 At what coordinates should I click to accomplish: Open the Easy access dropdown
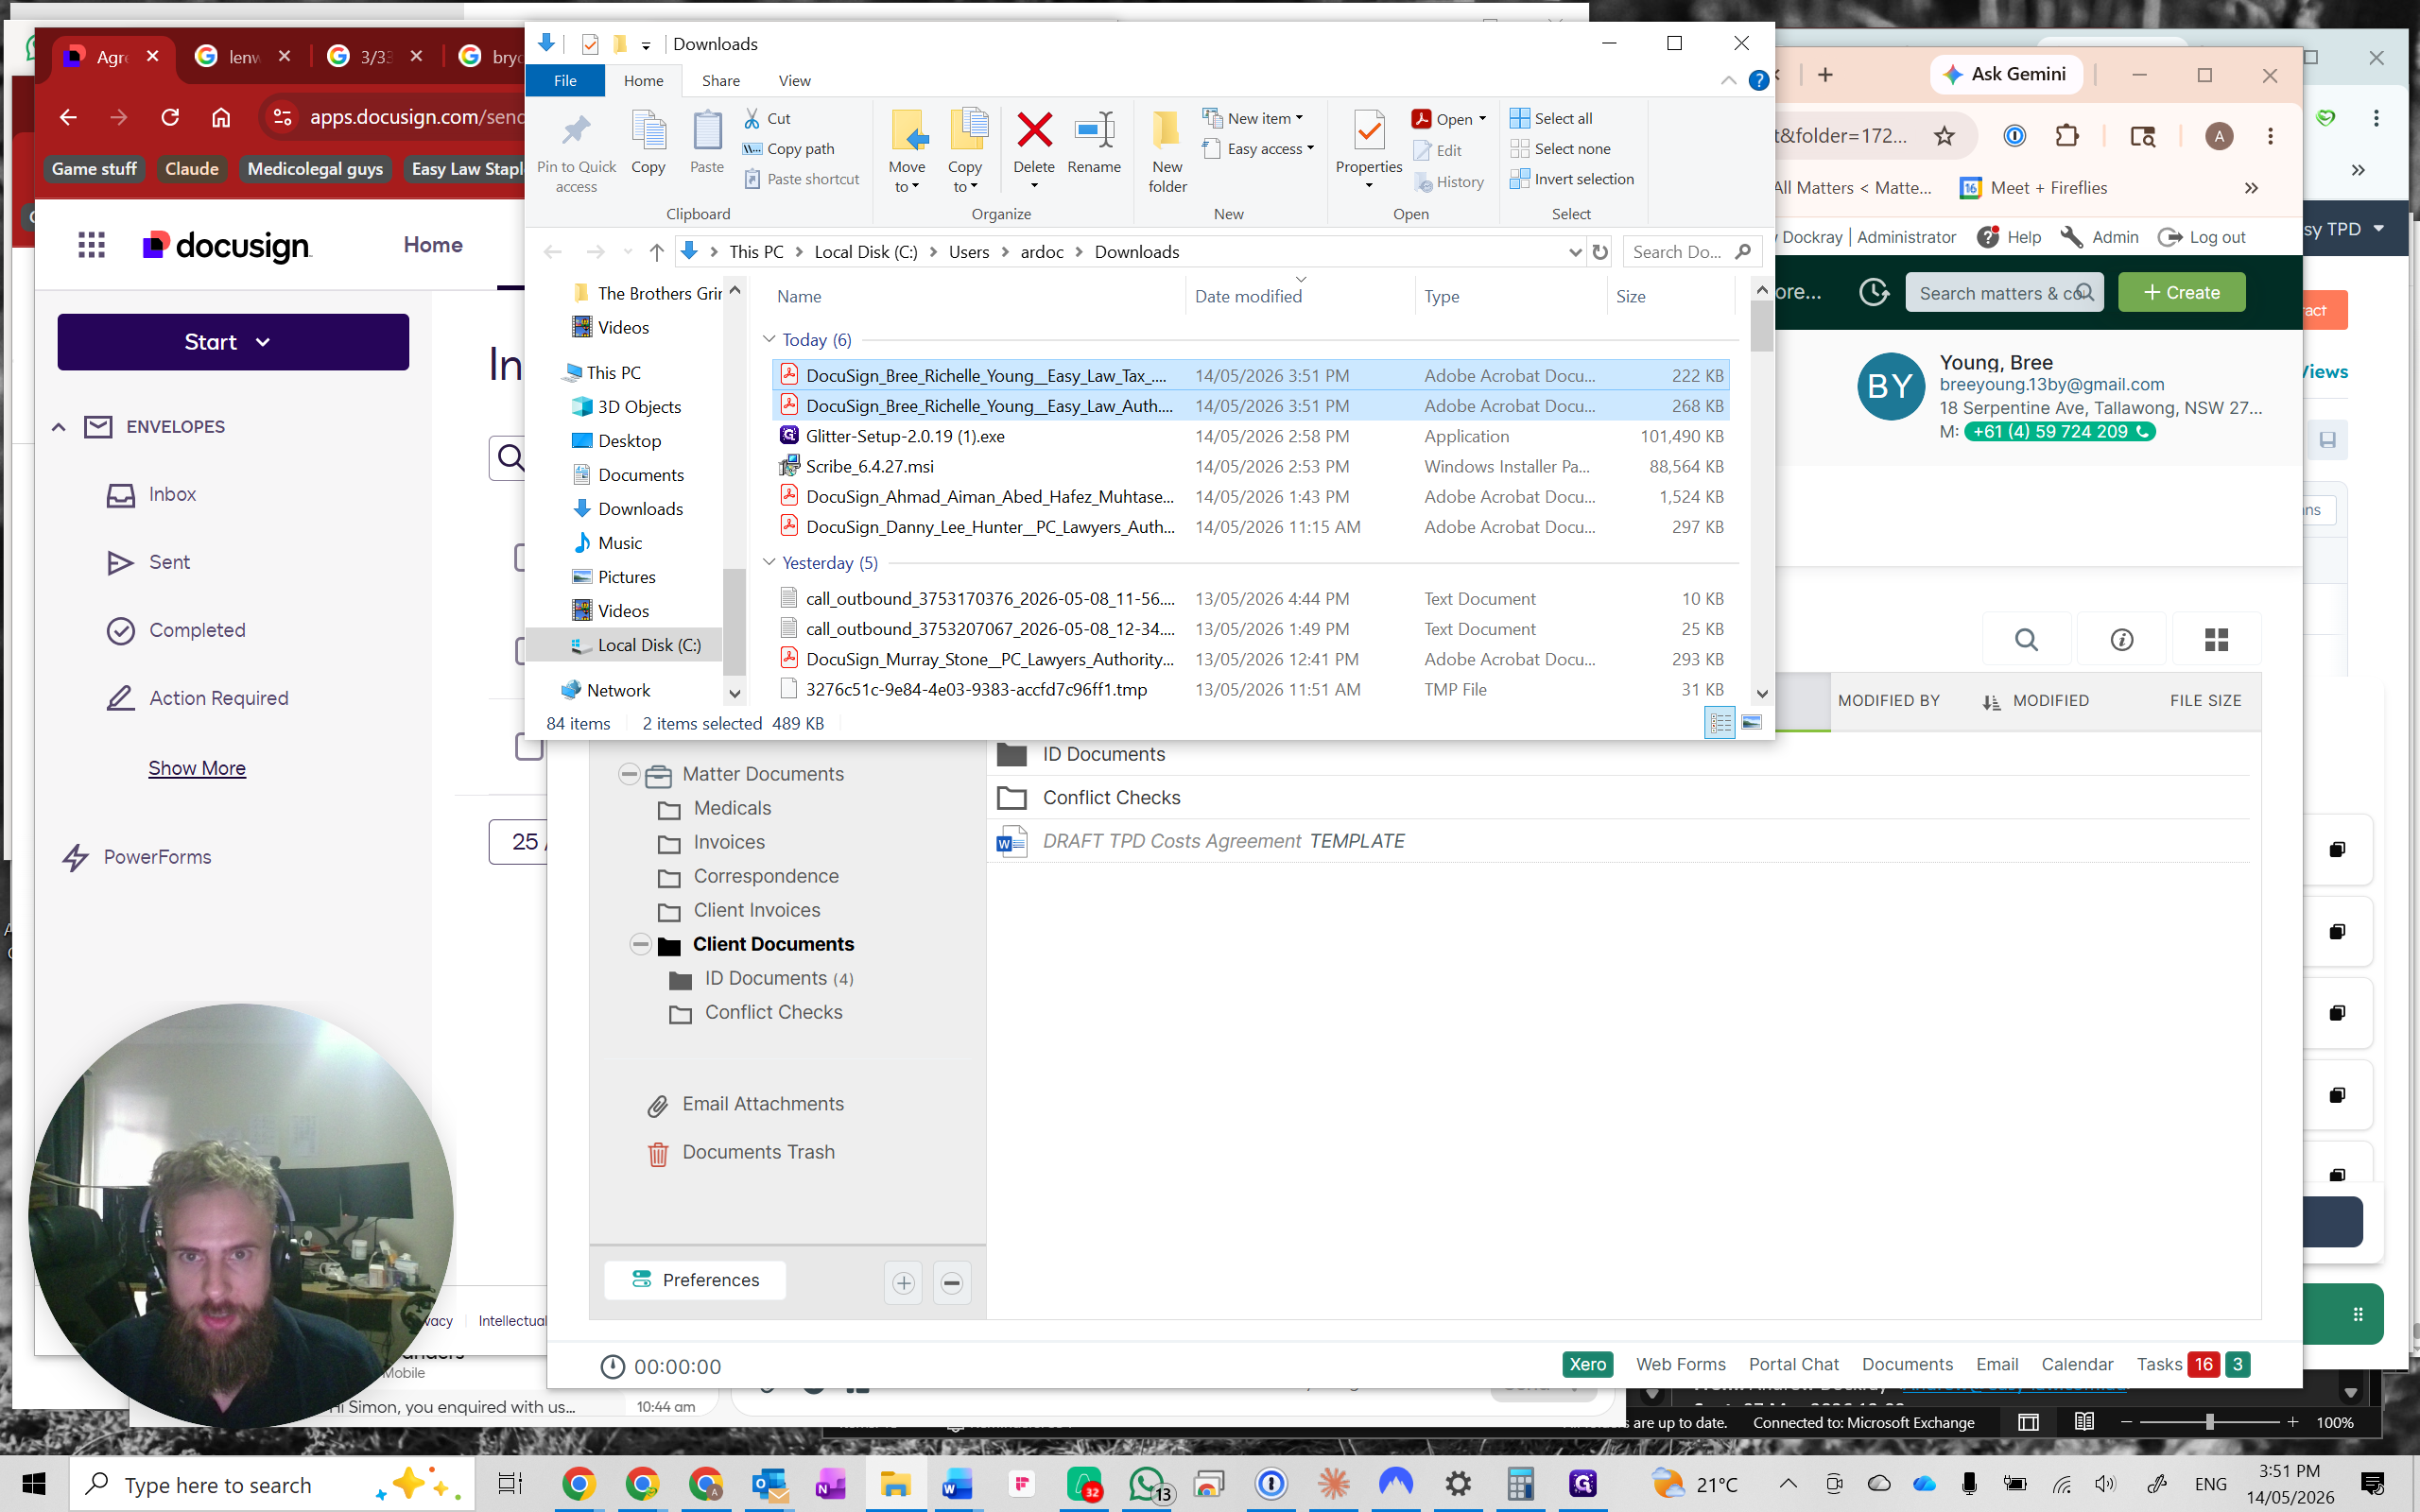pos(1259,149)
